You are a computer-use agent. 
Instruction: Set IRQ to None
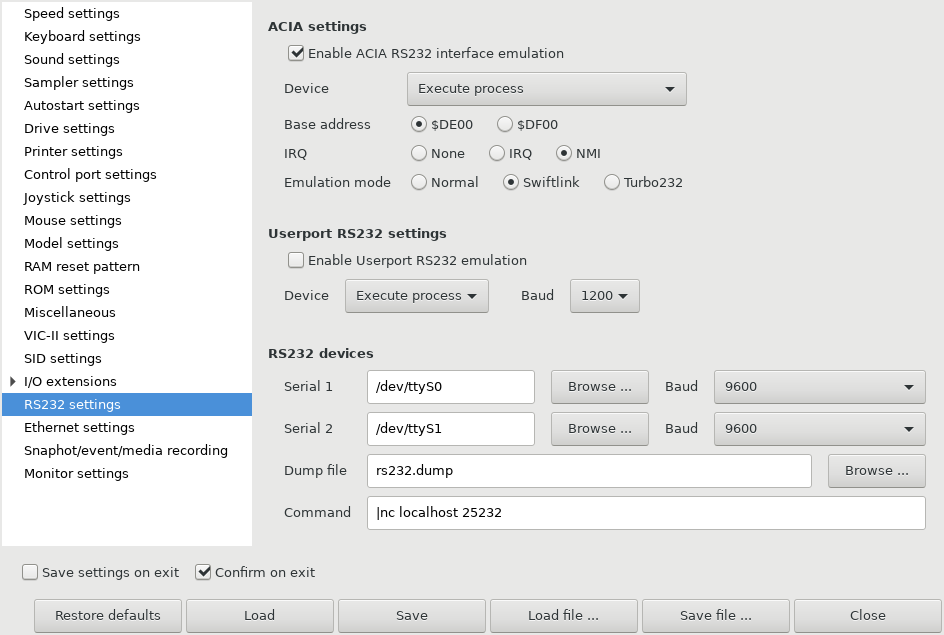click(x=418, y=153)
